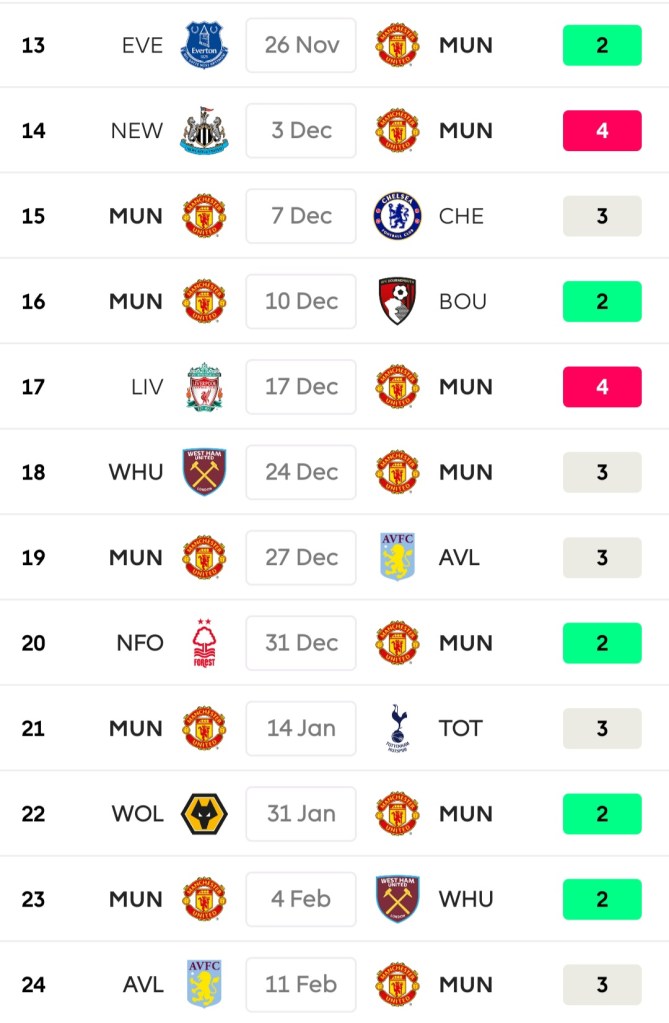The image size is (669, 1023).
Task: Click the WHU label in gameweek 18
Action: [136, 472]
